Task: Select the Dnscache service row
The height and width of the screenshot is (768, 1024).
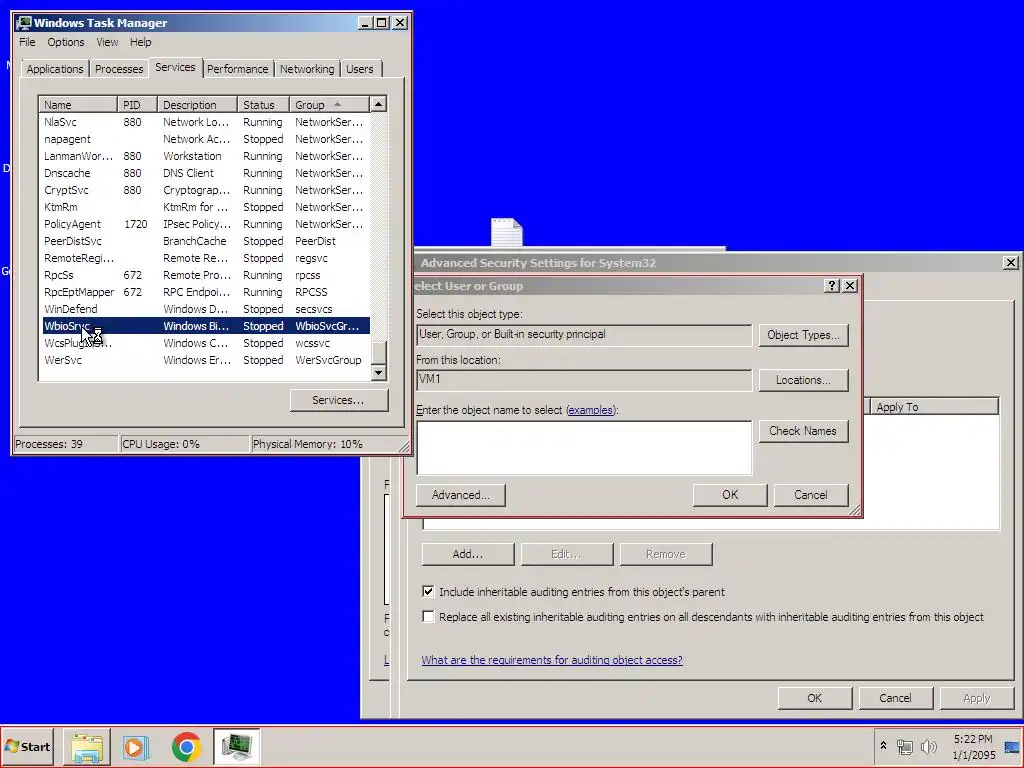Action: click(x=206, y=173)
